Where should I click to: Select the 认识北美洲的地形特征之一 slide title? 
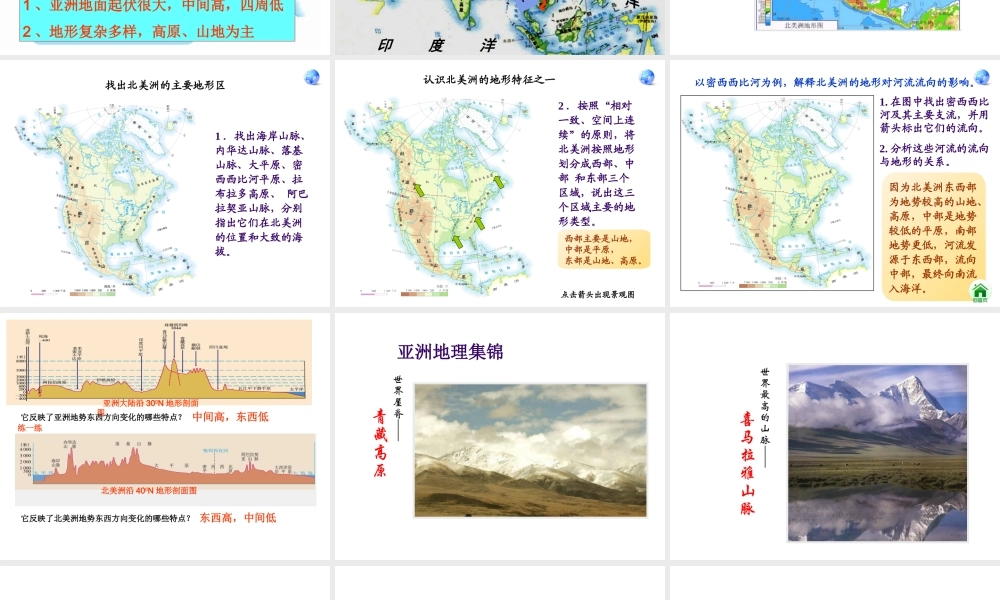tap(489, 80)
